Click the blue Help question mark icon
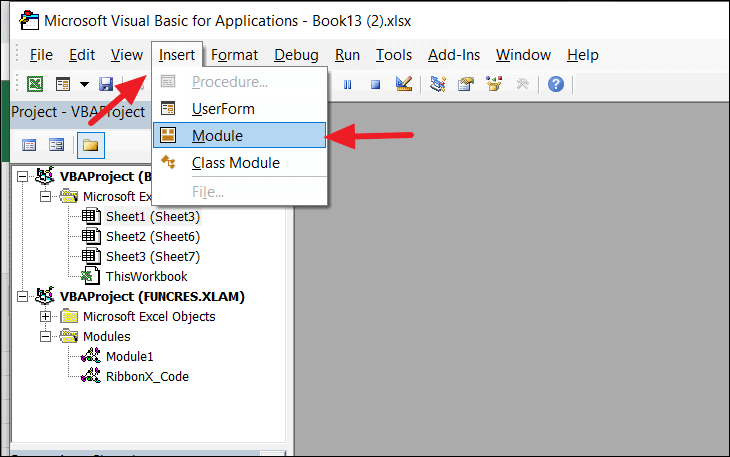This screenshot has width=730, height=457. click(x=555, y=84)
